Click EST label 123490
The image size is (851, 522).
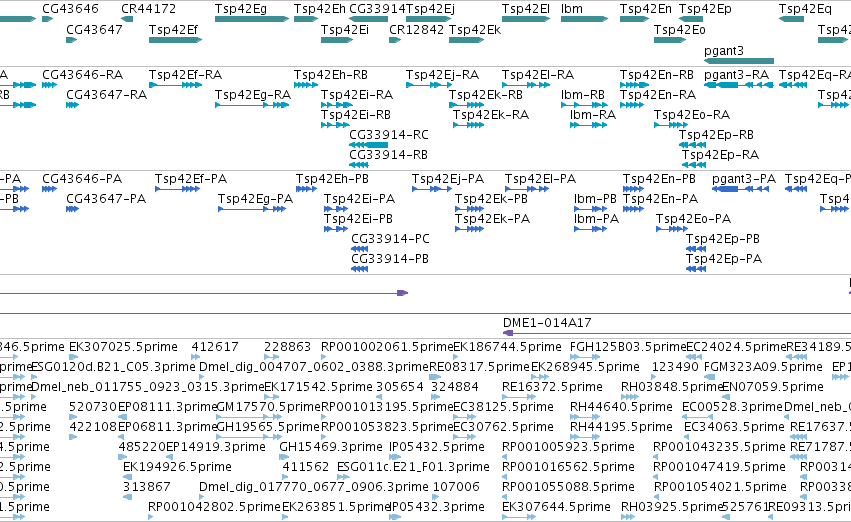675,367
